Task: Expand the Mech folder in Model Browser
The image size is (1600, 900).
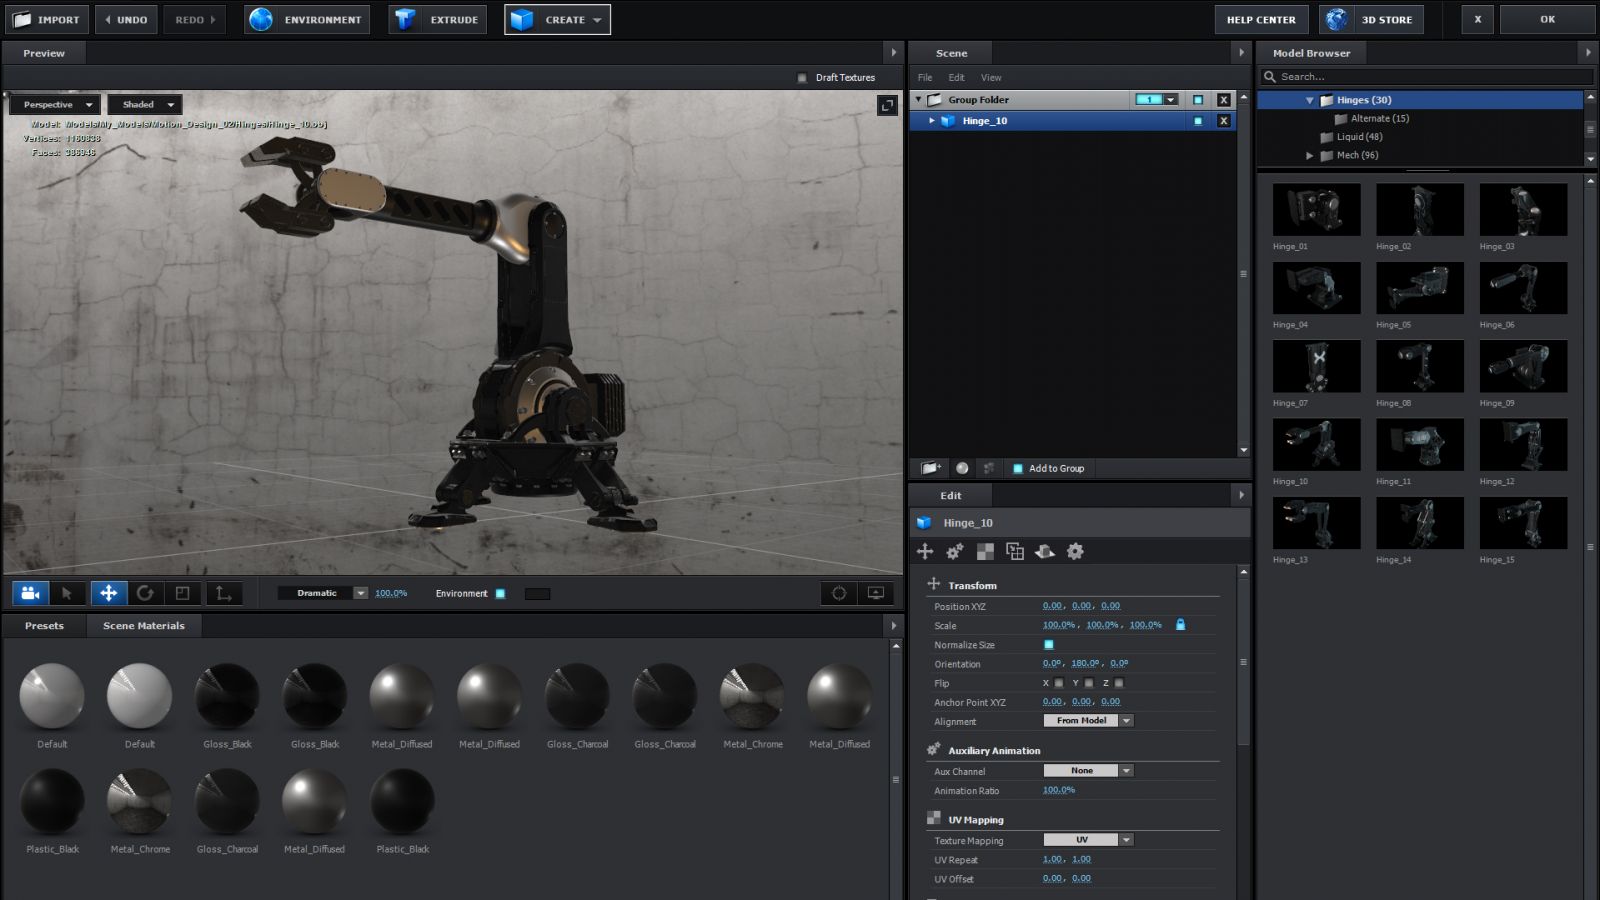Action: pyautogui.click(x=1309, y=155)
